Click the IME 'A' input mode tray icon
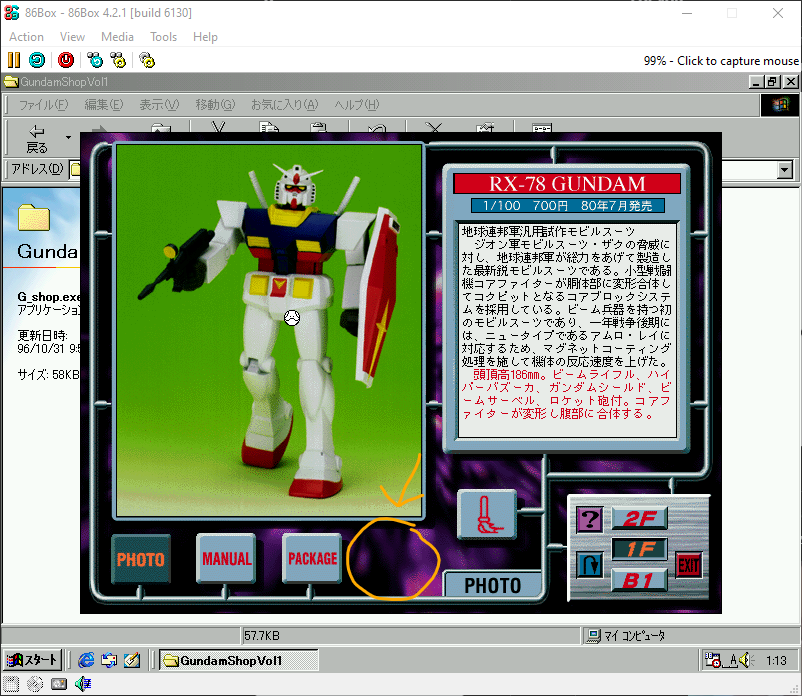The image size is (802, 696). pos(732,660)
